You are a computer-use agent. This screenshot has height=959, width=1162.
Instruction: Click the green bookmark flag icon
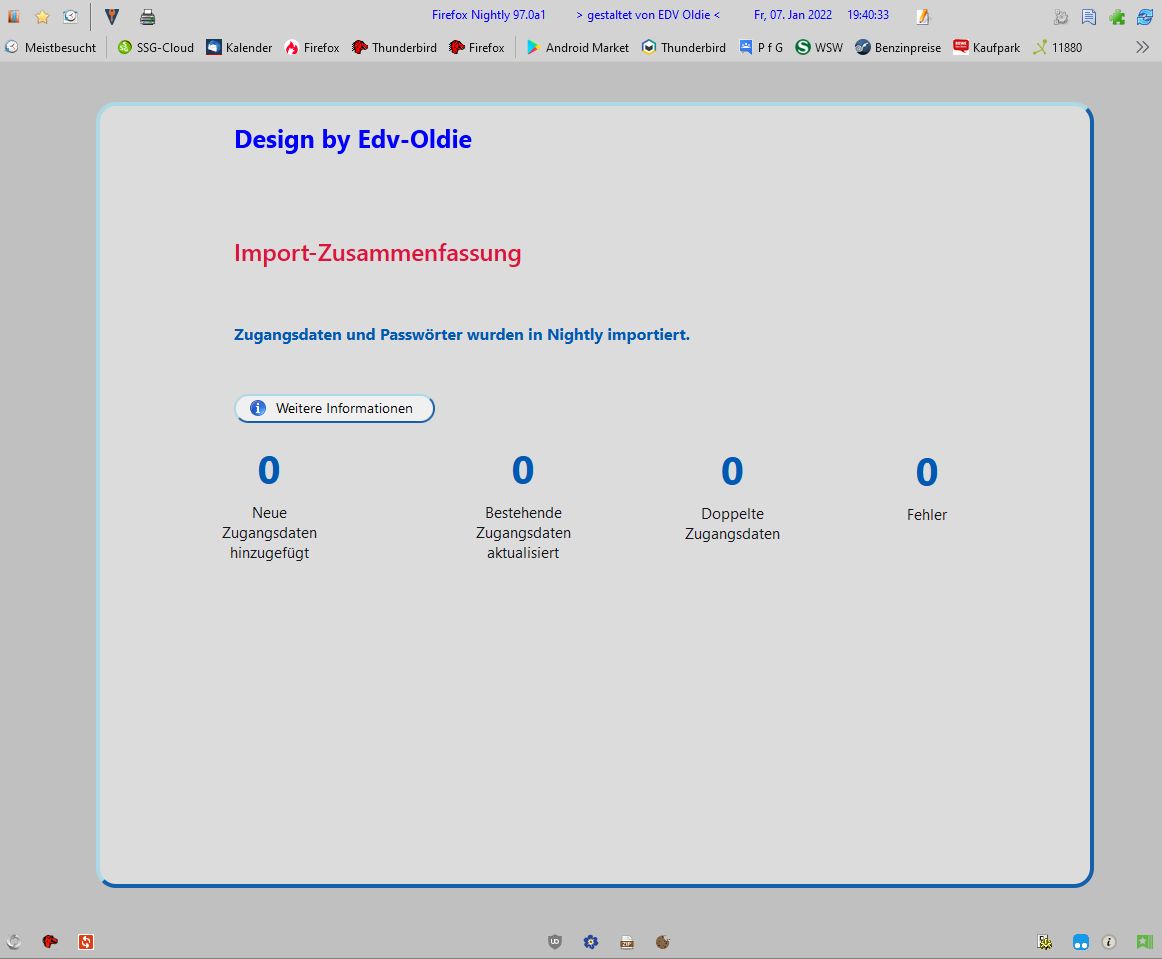tap(1145, 942)
